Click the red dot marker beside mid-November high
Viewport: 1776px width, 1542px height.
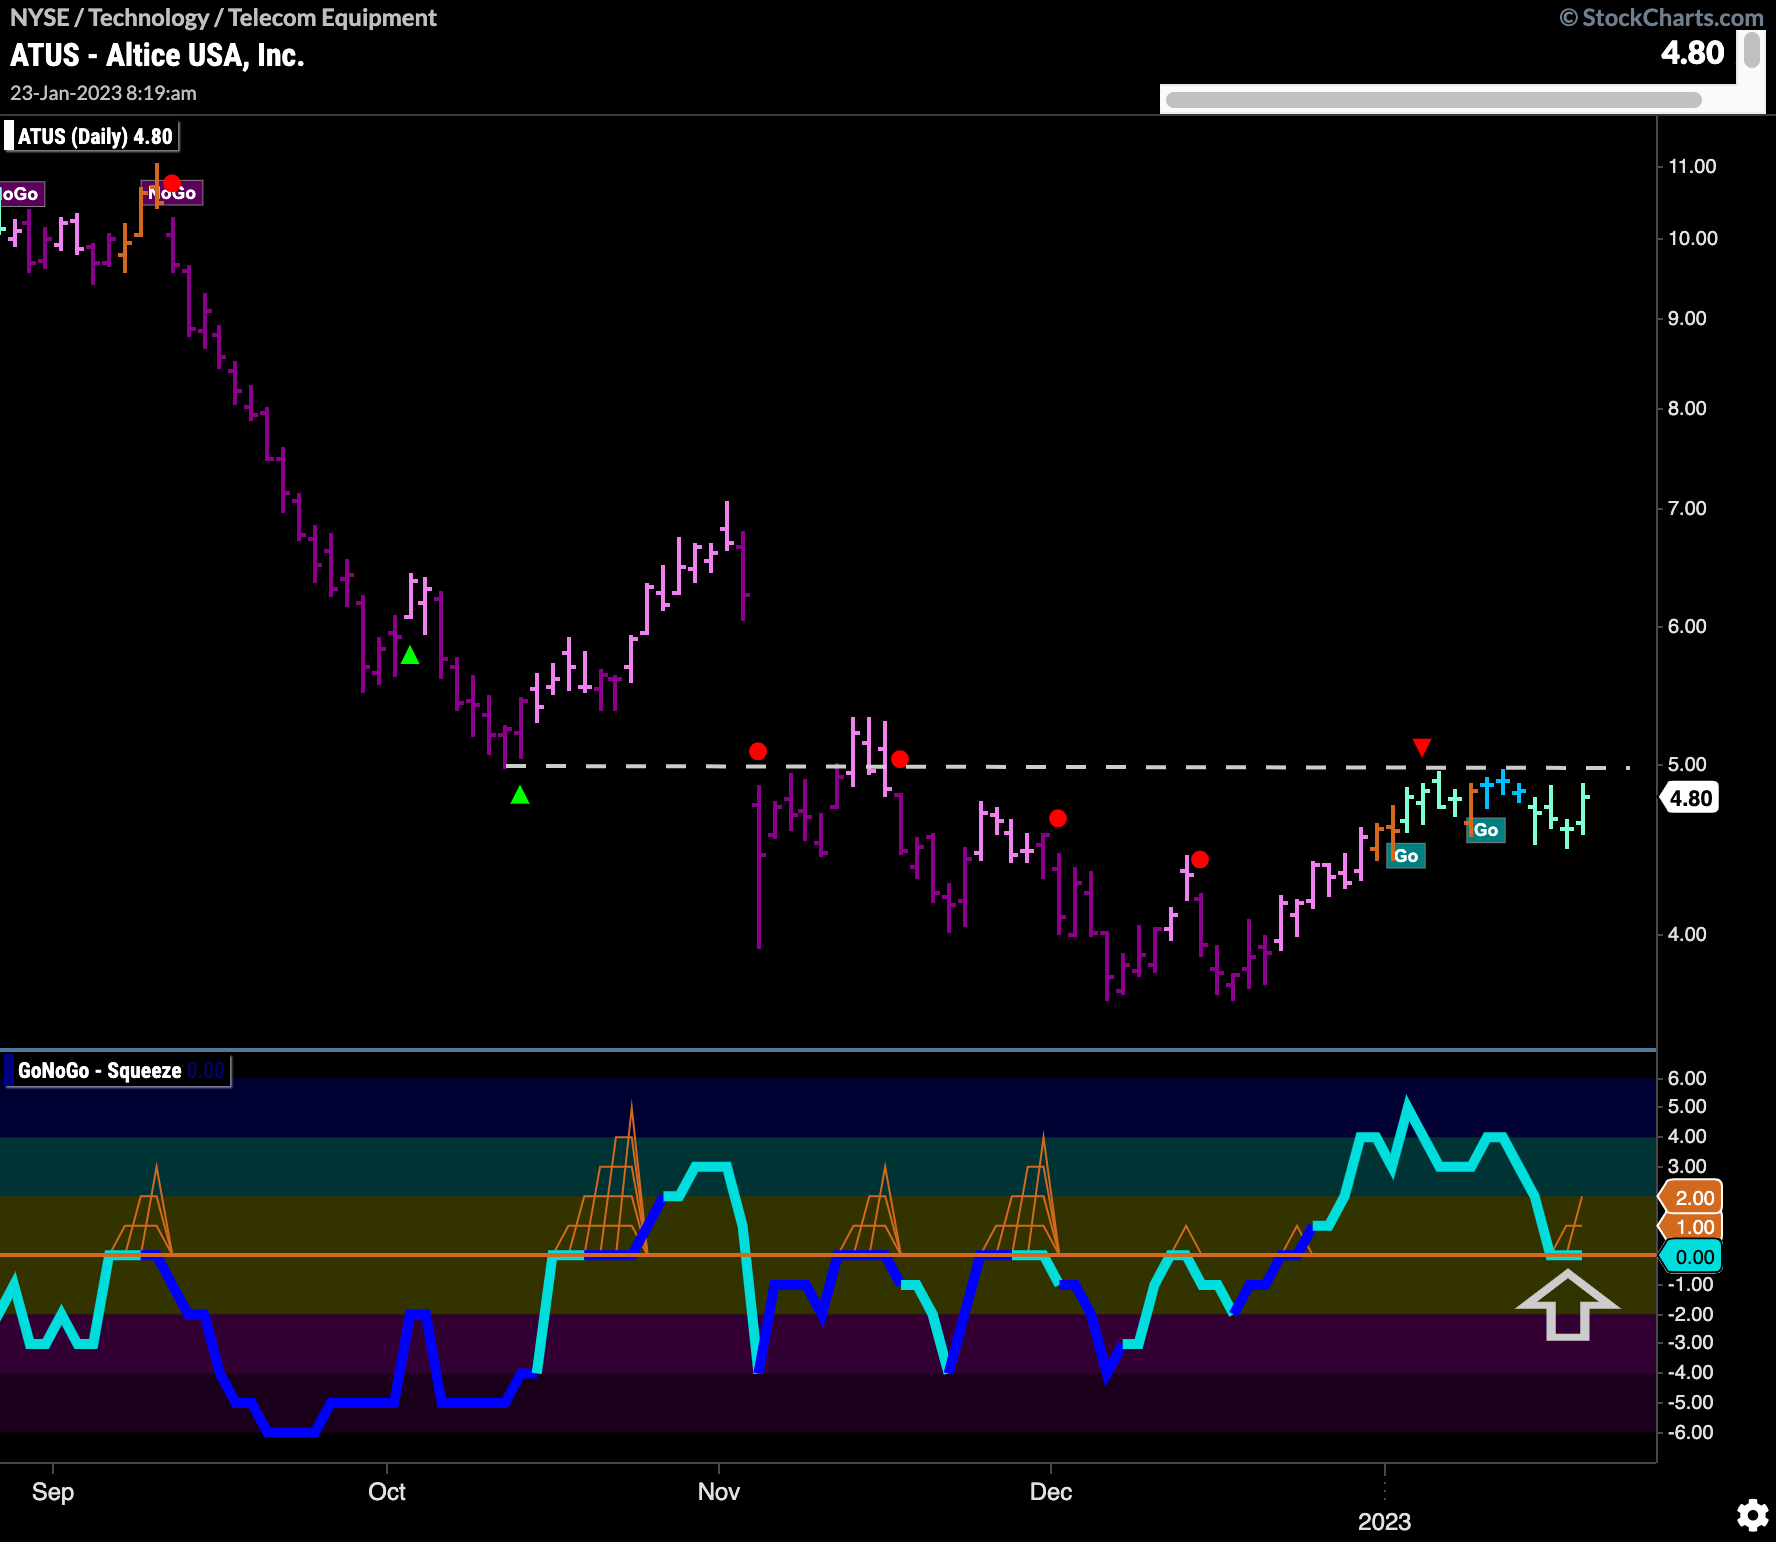pyautogui.click(x=900, y=759)
